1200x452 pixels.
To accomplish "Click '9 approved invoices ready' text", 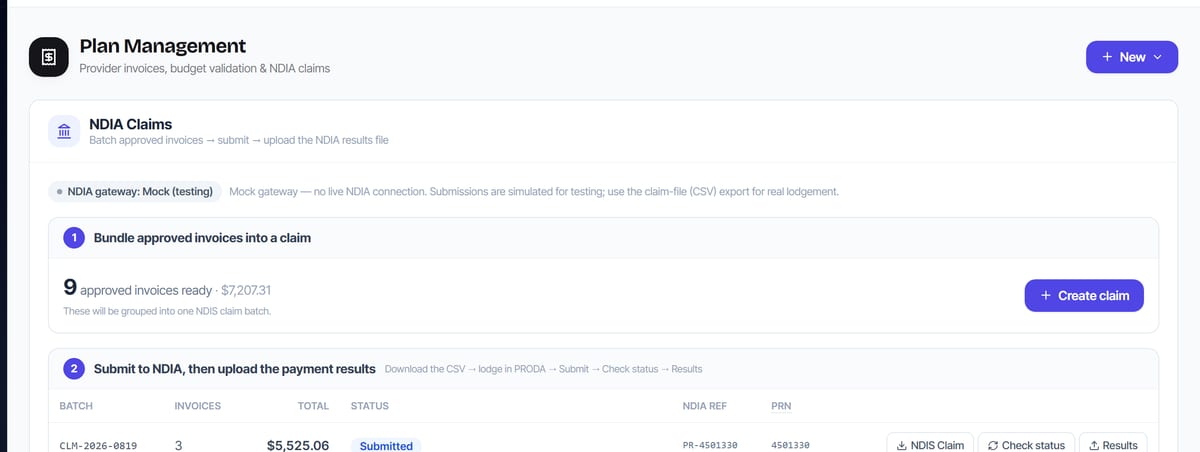I will (x=138, y=290).
